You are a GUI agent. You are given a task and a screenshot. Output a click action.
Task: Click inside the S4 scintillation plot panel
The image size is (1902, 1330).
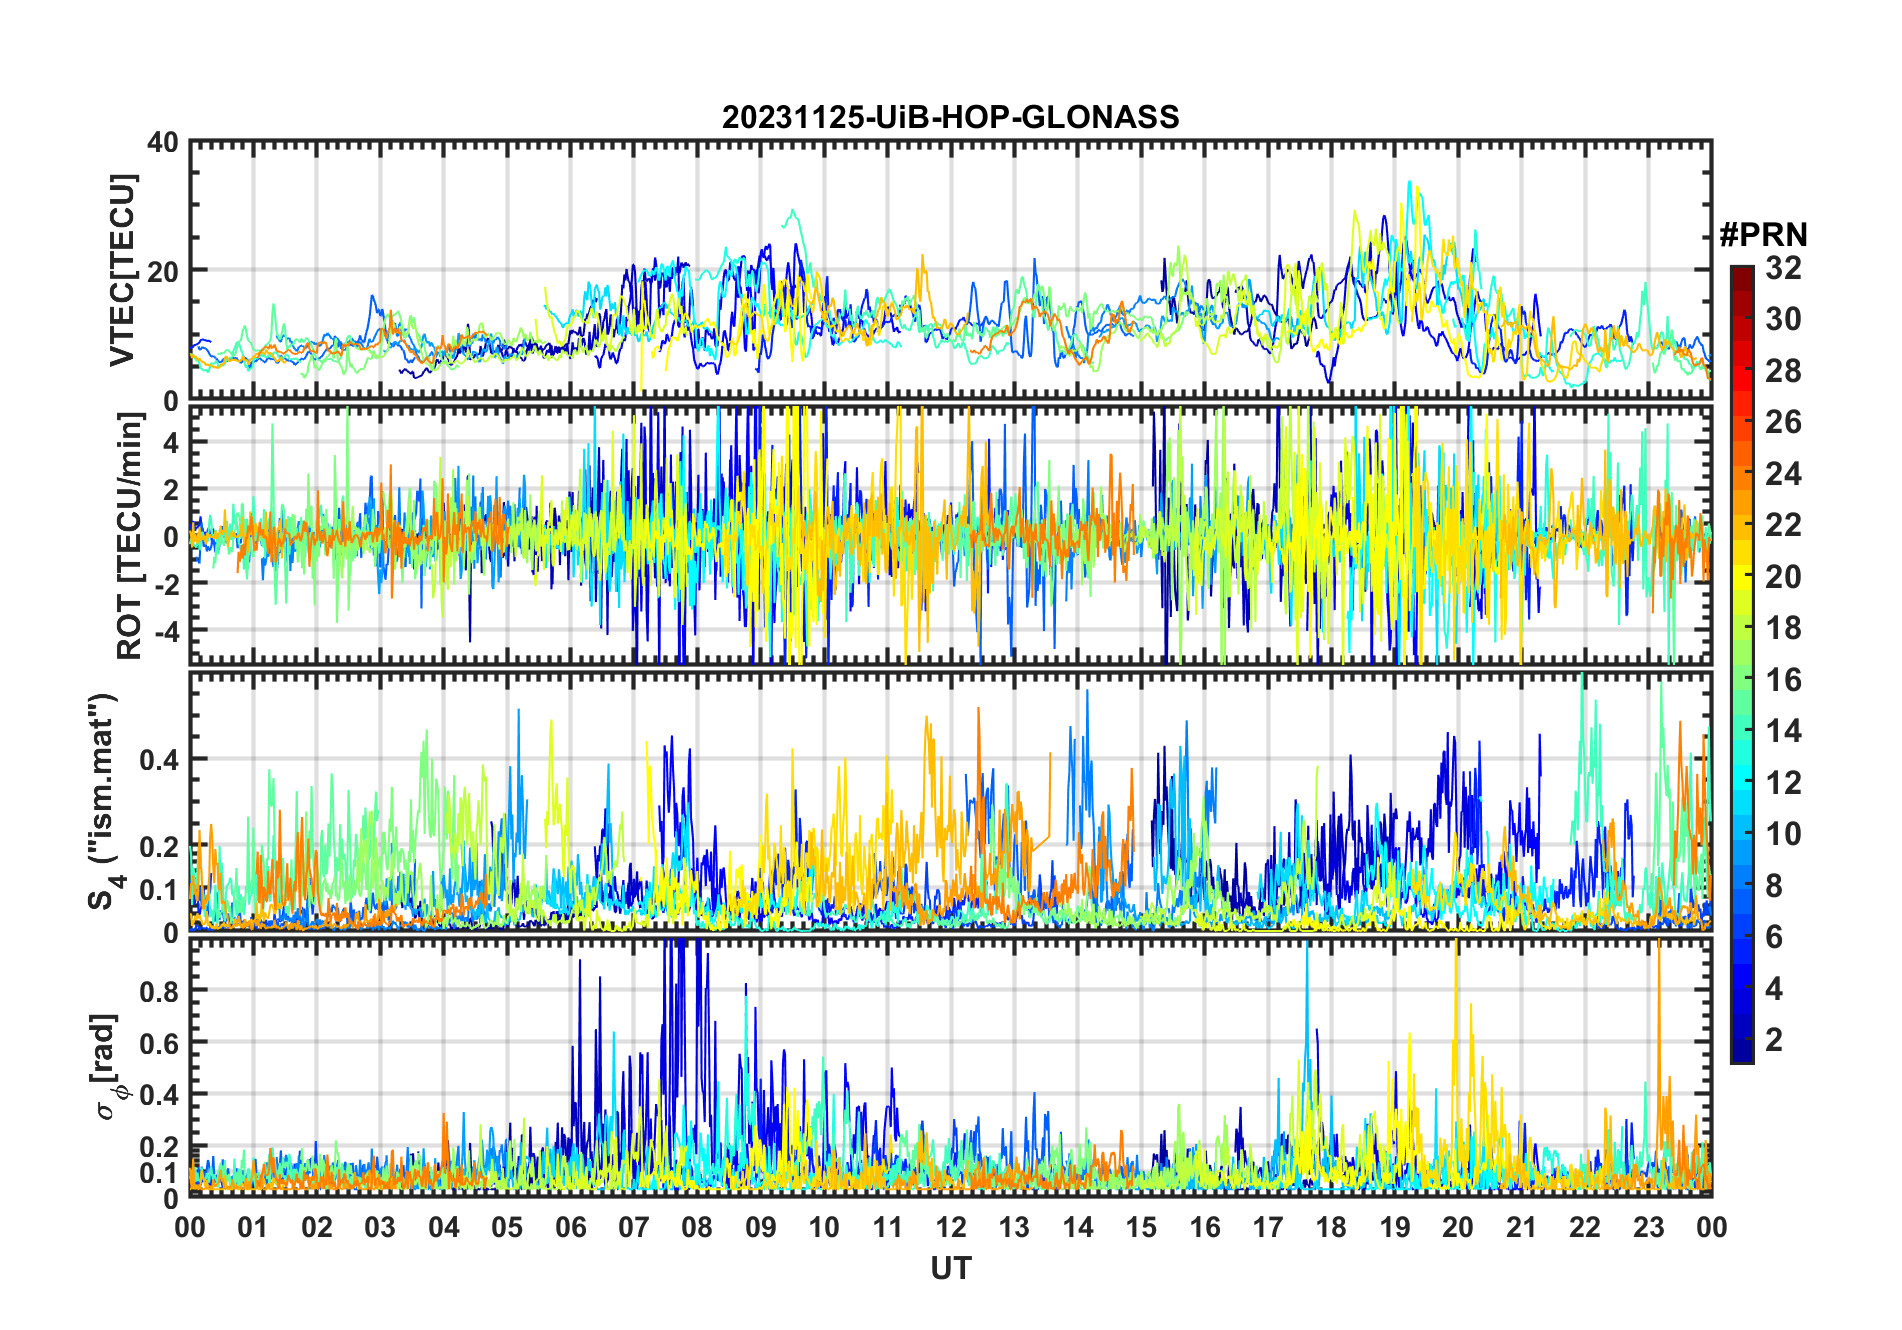pyautogui.click(x=950, y=801)
